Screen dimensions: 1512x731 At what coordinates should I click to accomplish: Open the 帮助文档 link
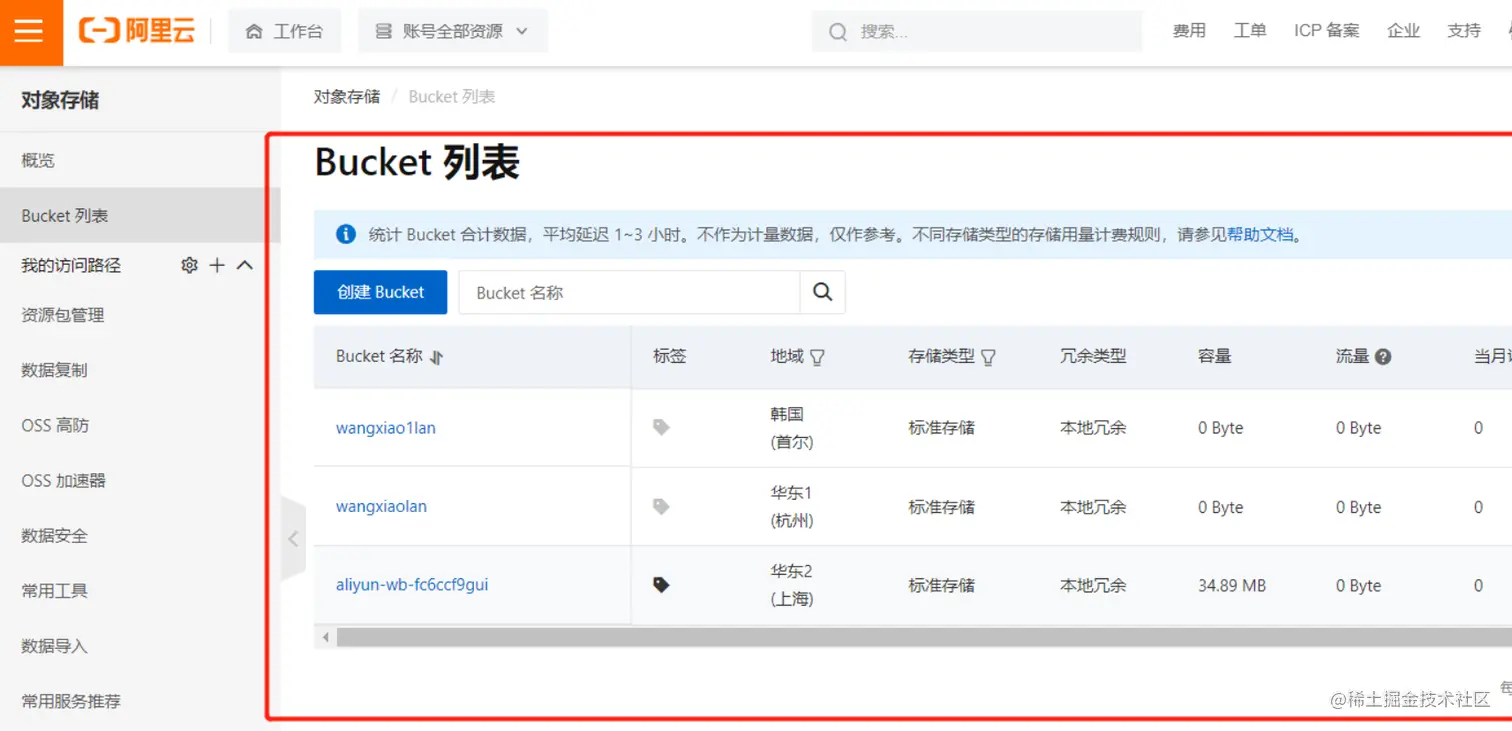[1260, 235]
